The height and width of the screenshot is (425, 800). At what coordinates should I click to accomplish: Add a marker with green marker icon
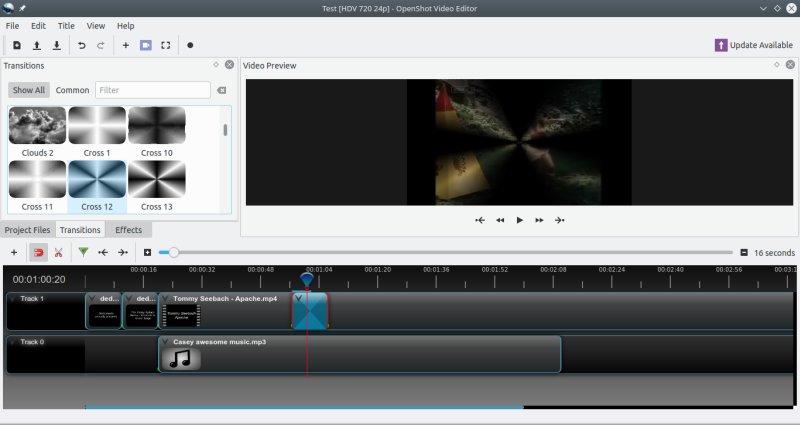pos(83,253)
